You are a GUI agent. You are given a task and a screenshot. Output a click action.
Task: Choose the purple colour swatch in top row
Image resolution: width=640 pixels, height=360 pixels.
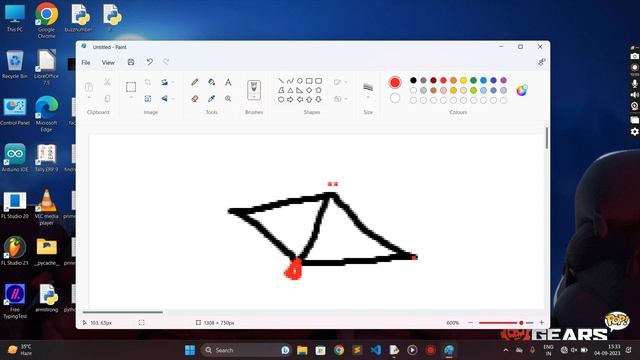[x=503, y=80]
